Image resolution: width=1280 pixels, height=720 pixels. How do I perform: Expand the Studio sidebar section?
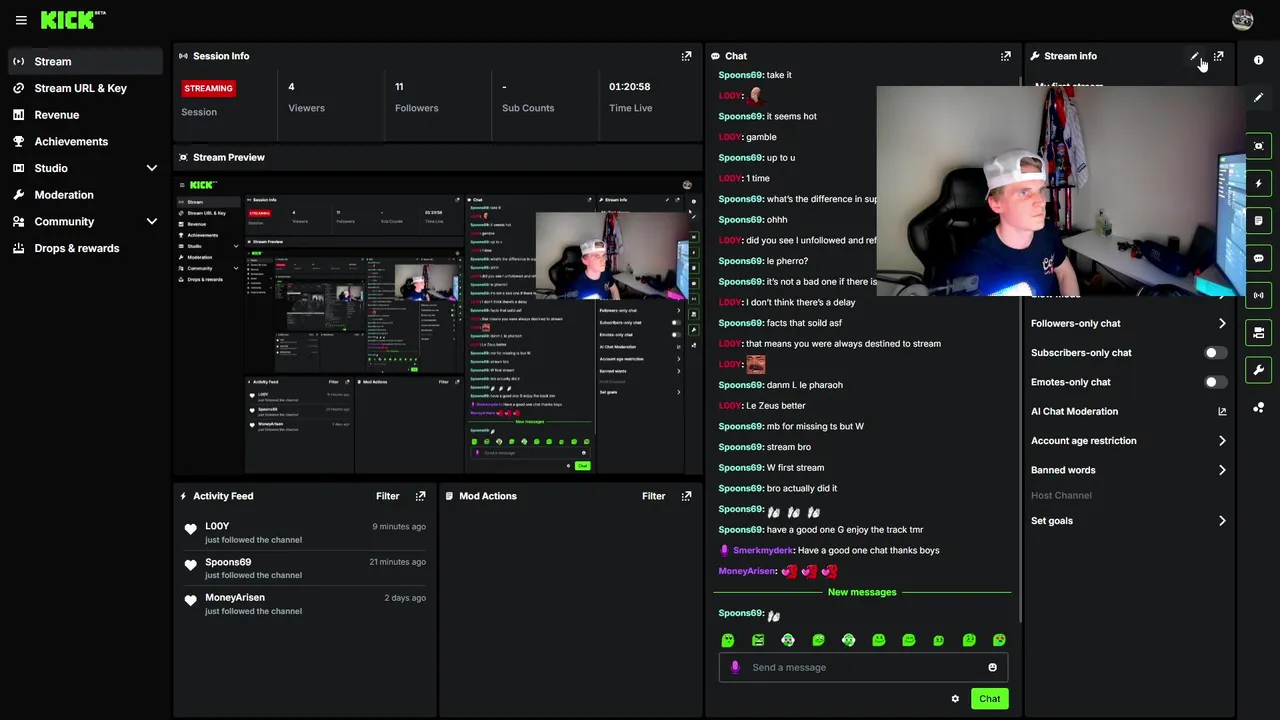click(x=152, y=168)
